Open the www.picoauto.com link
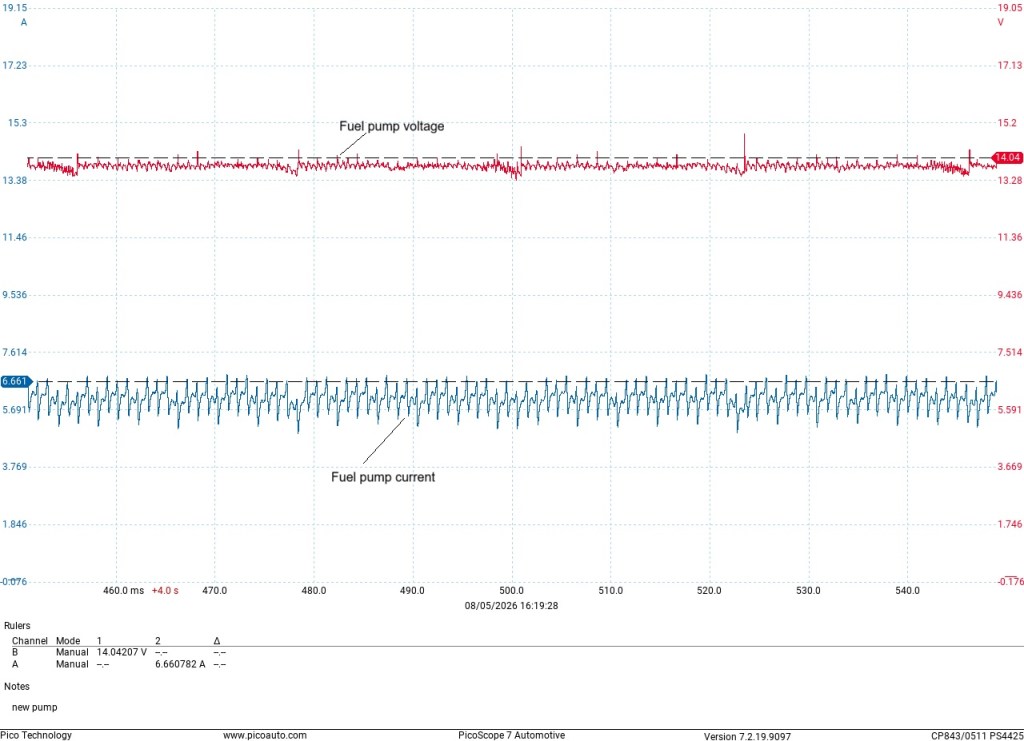Viewport: 1024px width, 741px height. [x=264, y=735]
